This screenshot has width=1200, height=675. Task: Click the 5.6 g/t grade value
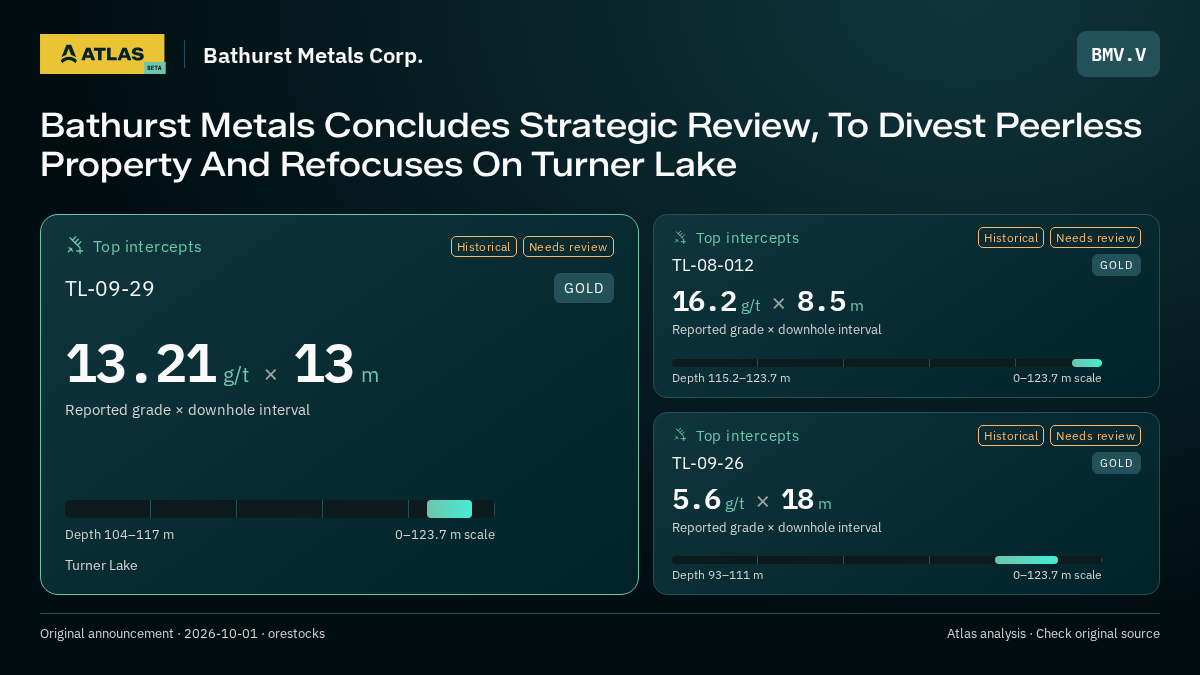[x=708, y=500]
